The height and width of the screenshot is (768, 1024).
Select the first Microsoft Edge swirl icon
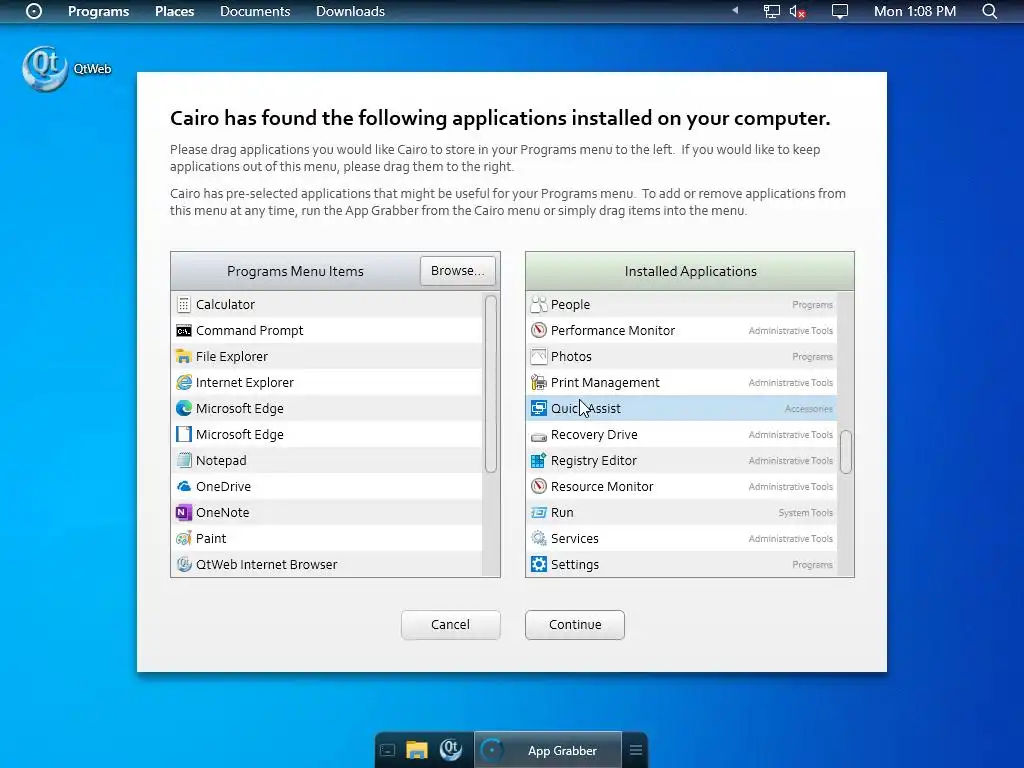[184, 408]
